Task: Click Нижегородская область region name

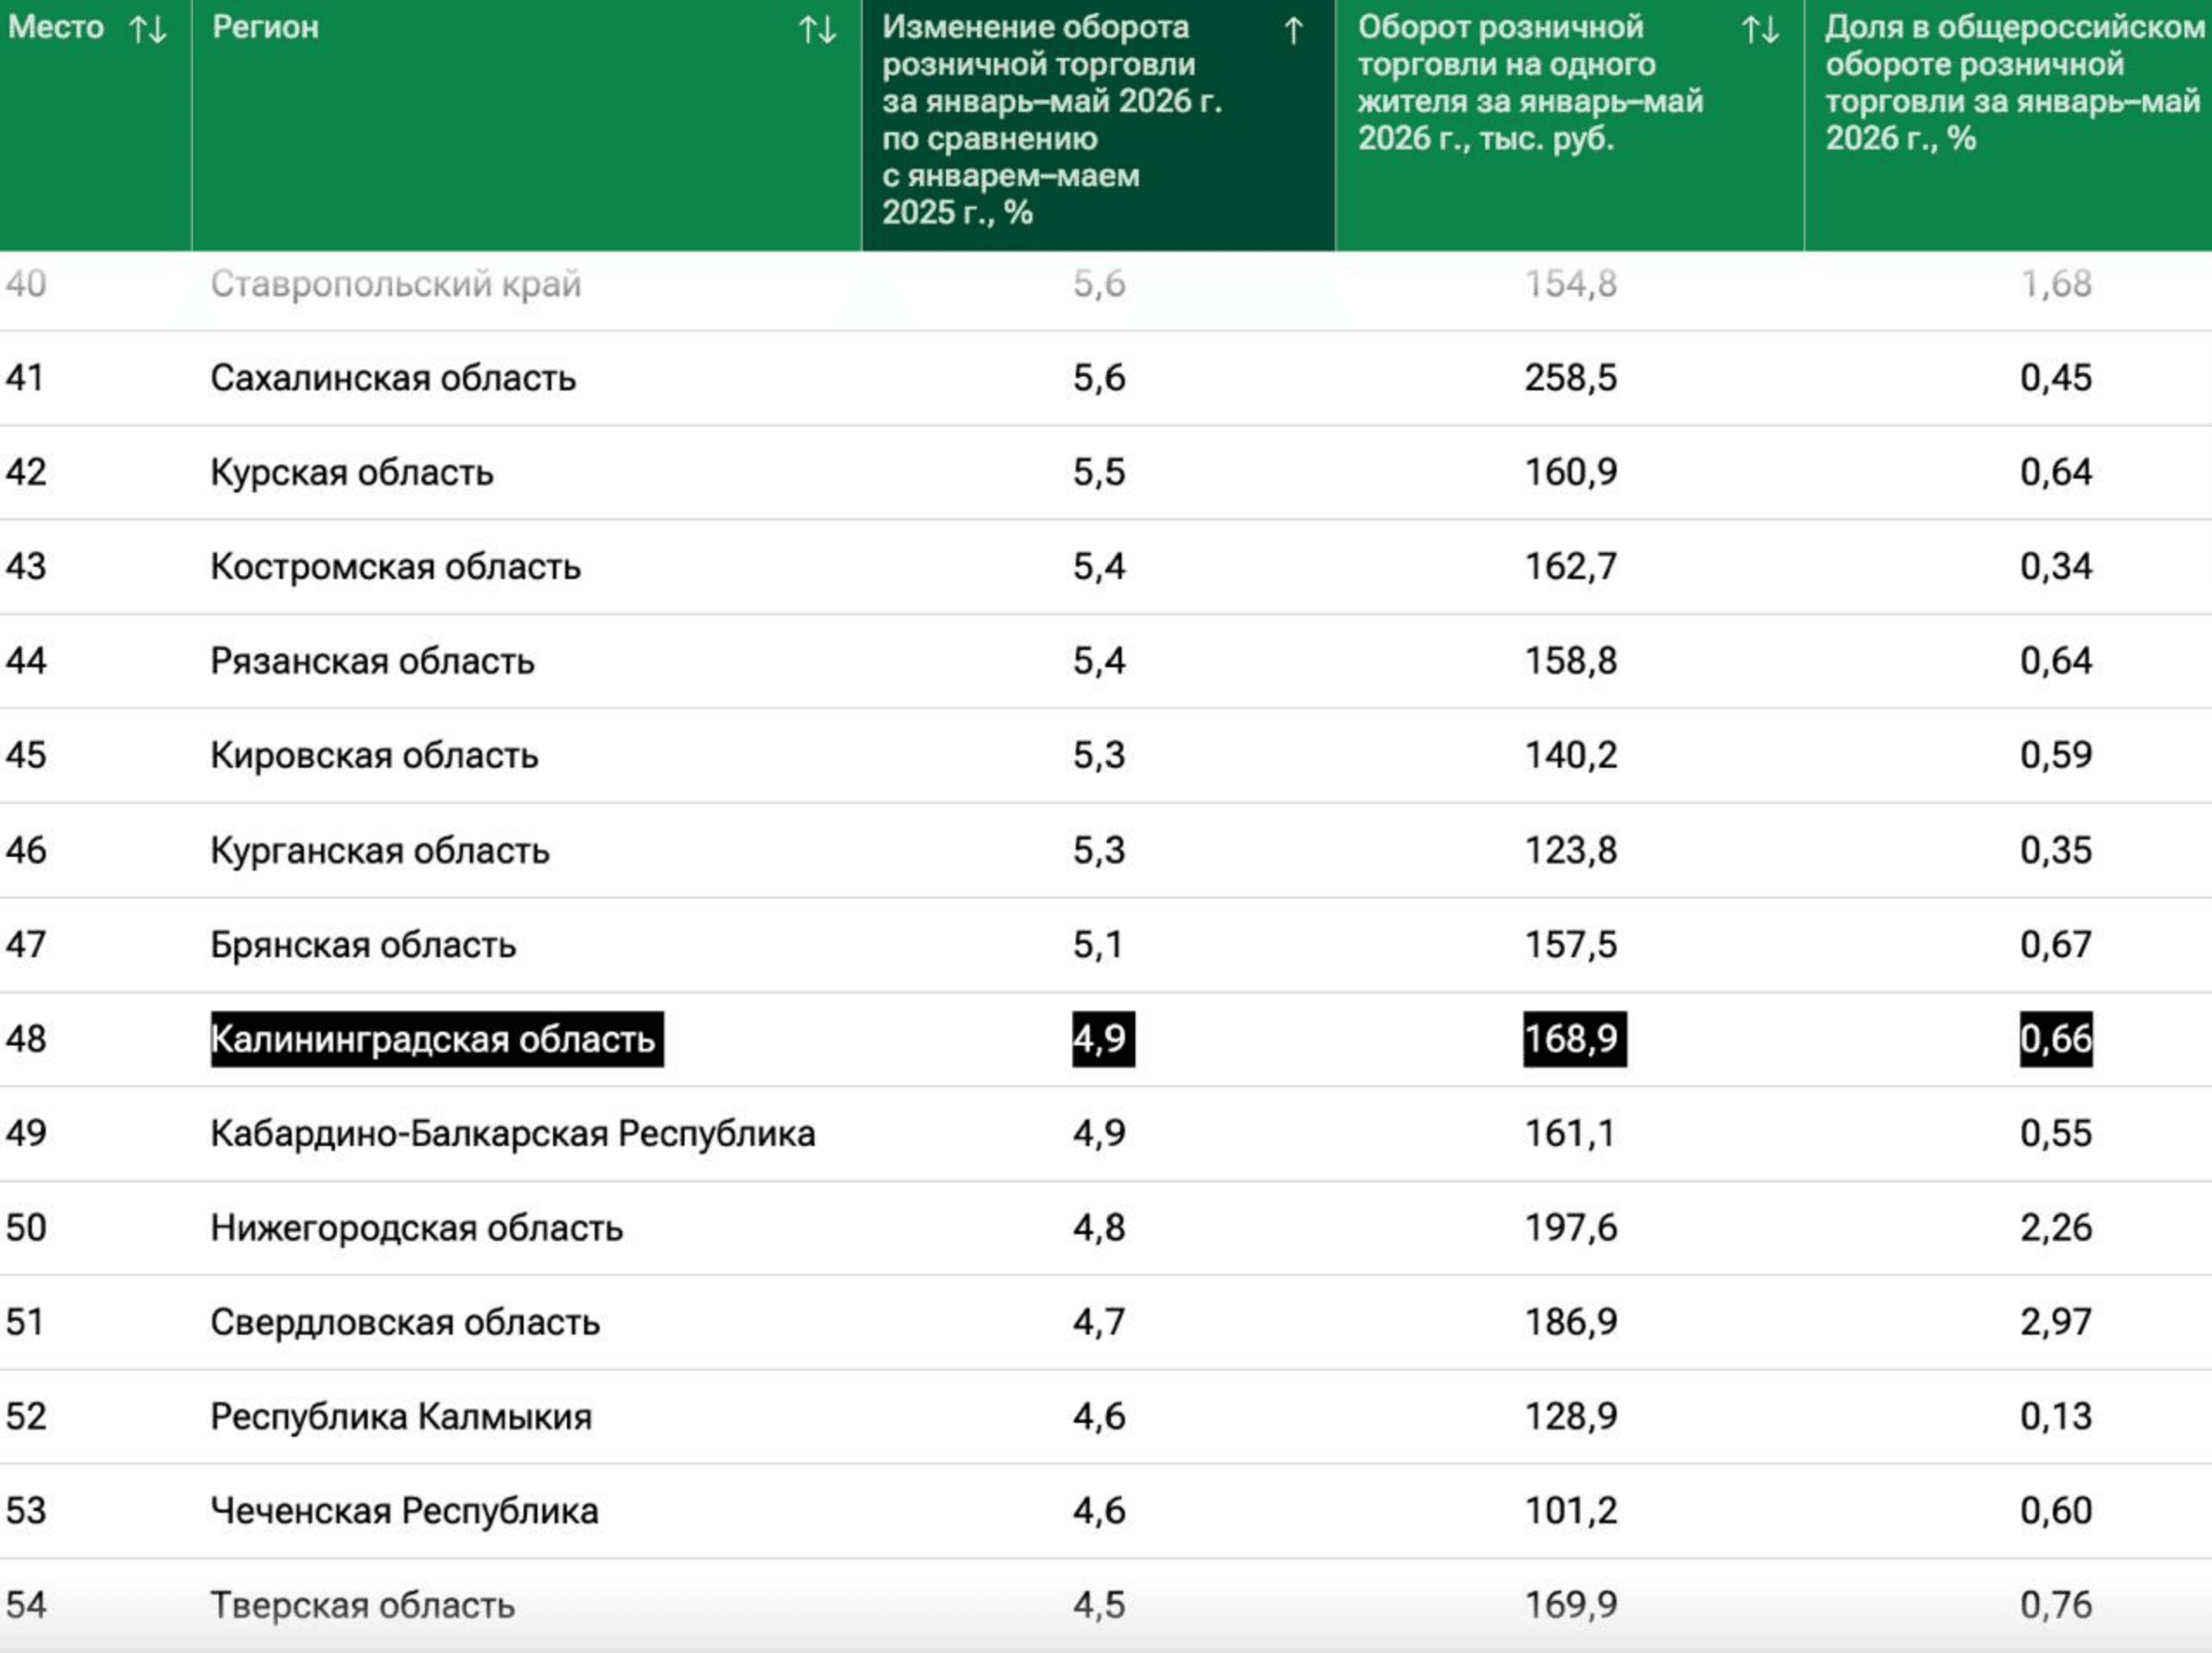Action: click(417, 1227)
